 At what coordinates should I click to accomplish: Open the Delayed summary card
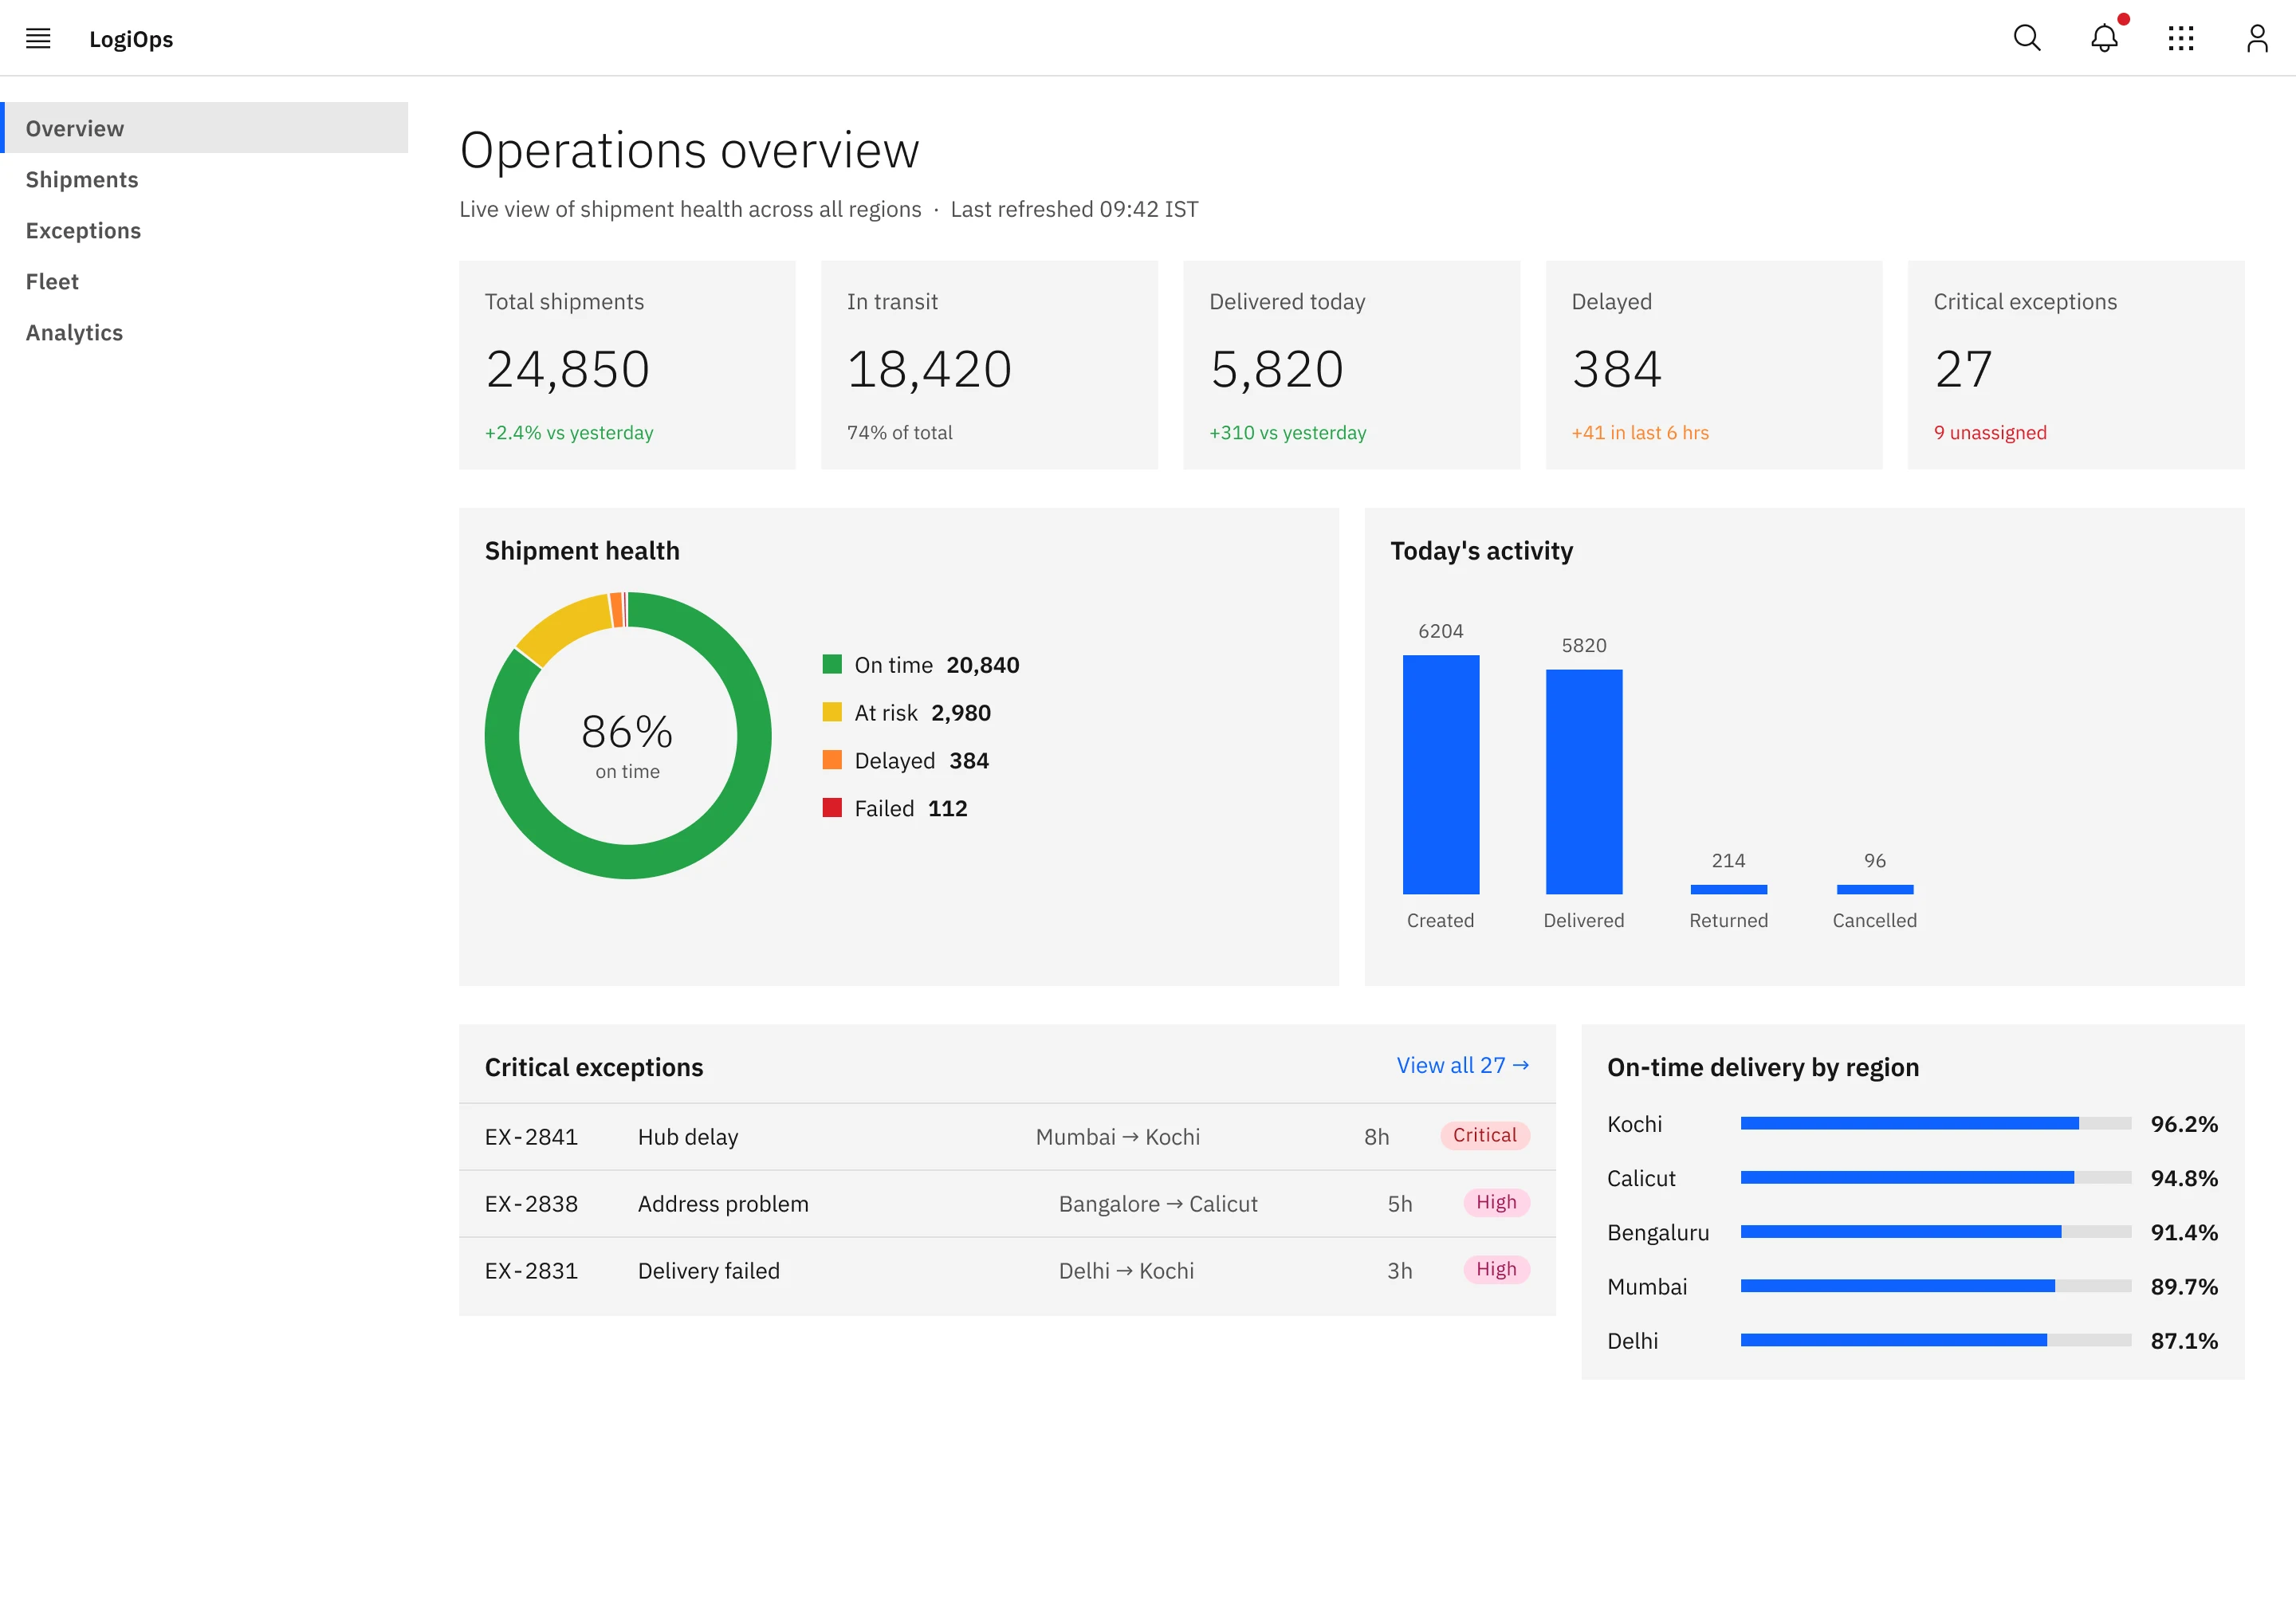(x=1713, y=365)
